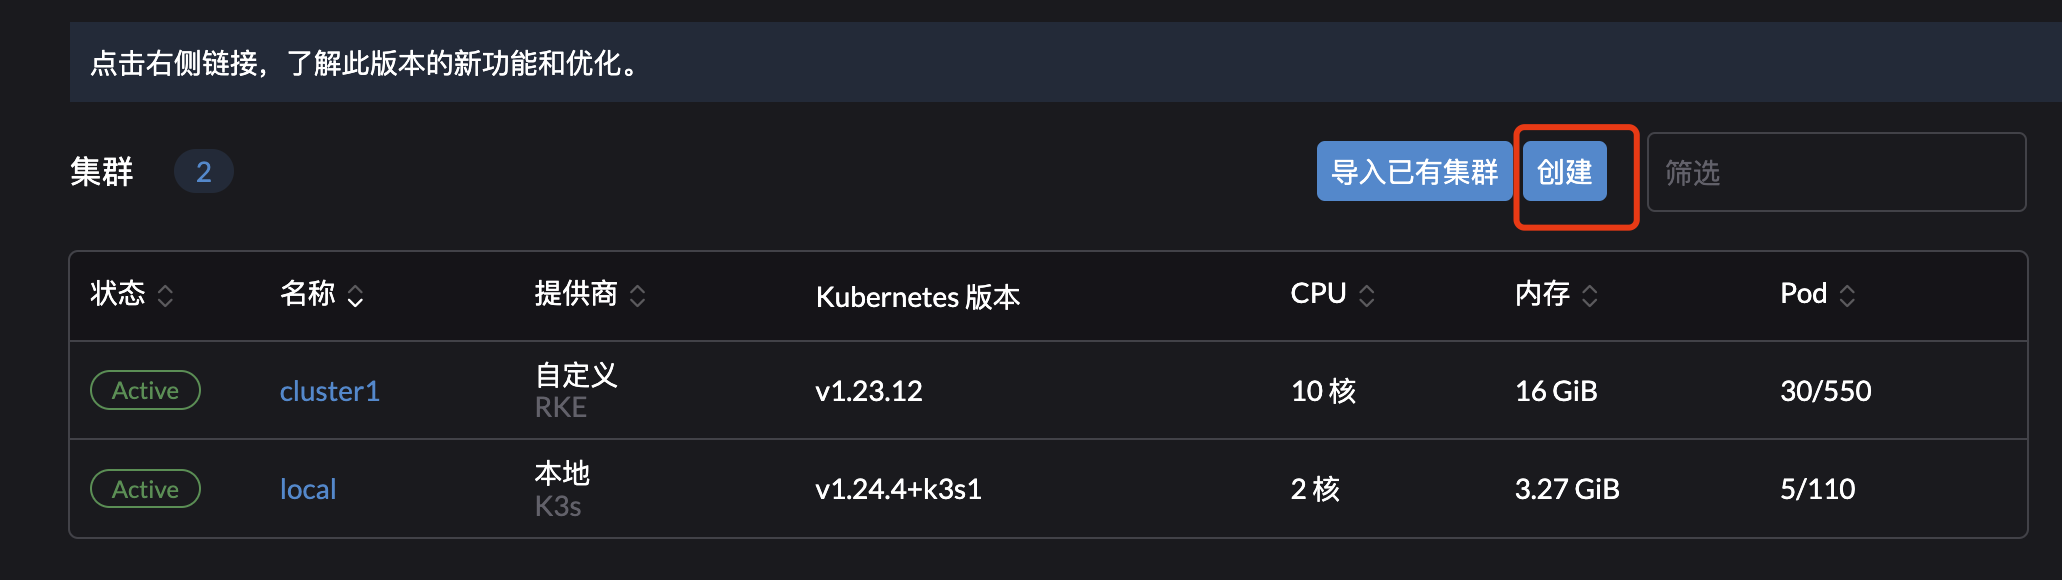This screenshot has width=2062, height=580.
Task: Click the 30/550 Pod count cell
Action: pyautogui.click(x=1826, y=391)
